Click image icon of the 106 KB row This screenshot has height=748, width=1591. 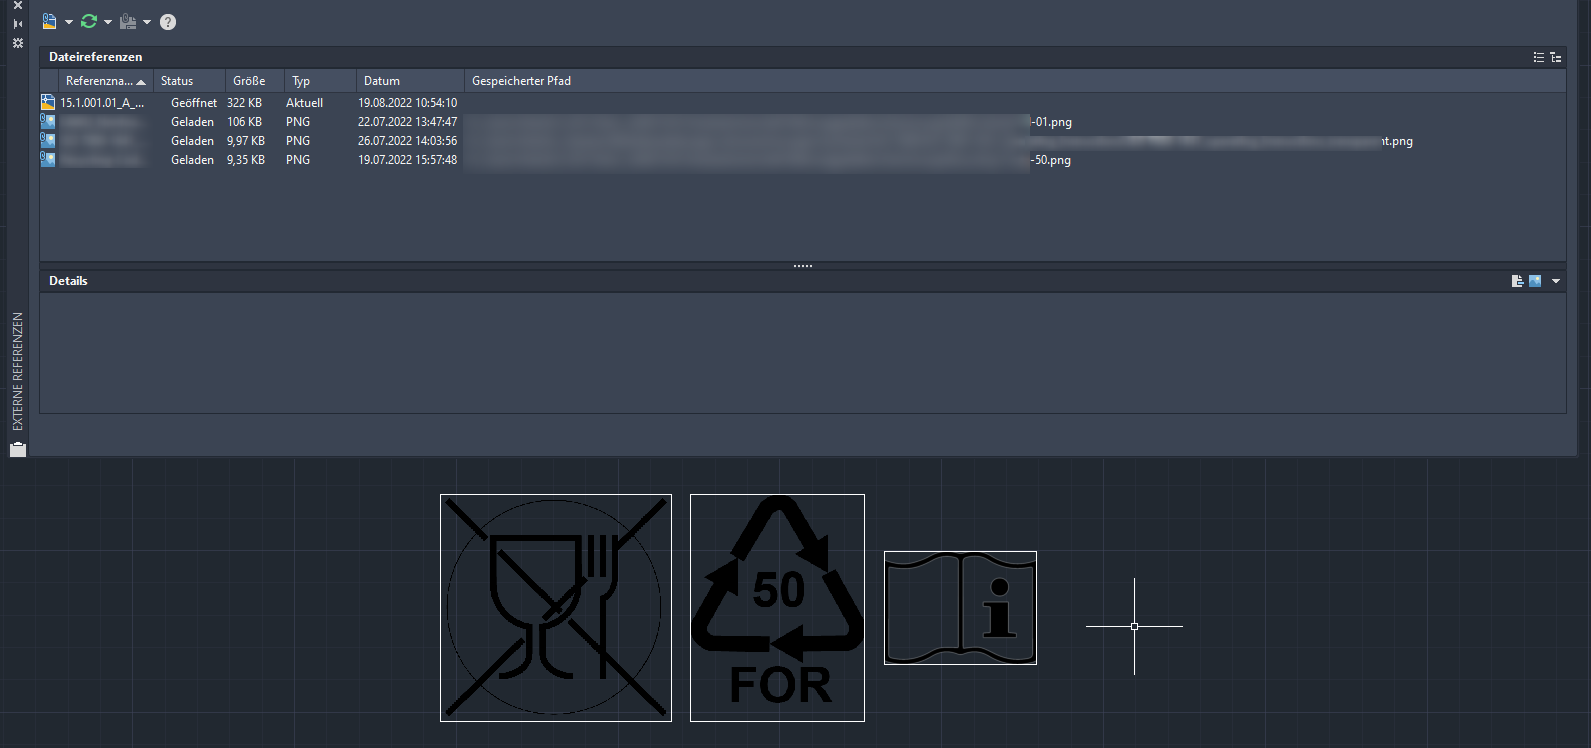pyautogui.click(x=48, y=122)
